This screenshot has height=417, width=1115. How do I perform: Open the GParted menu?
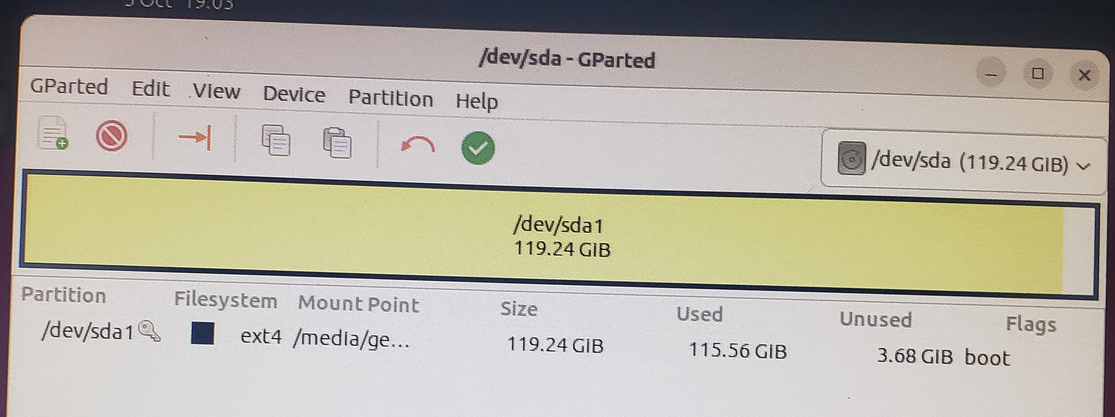pos(69,87)
